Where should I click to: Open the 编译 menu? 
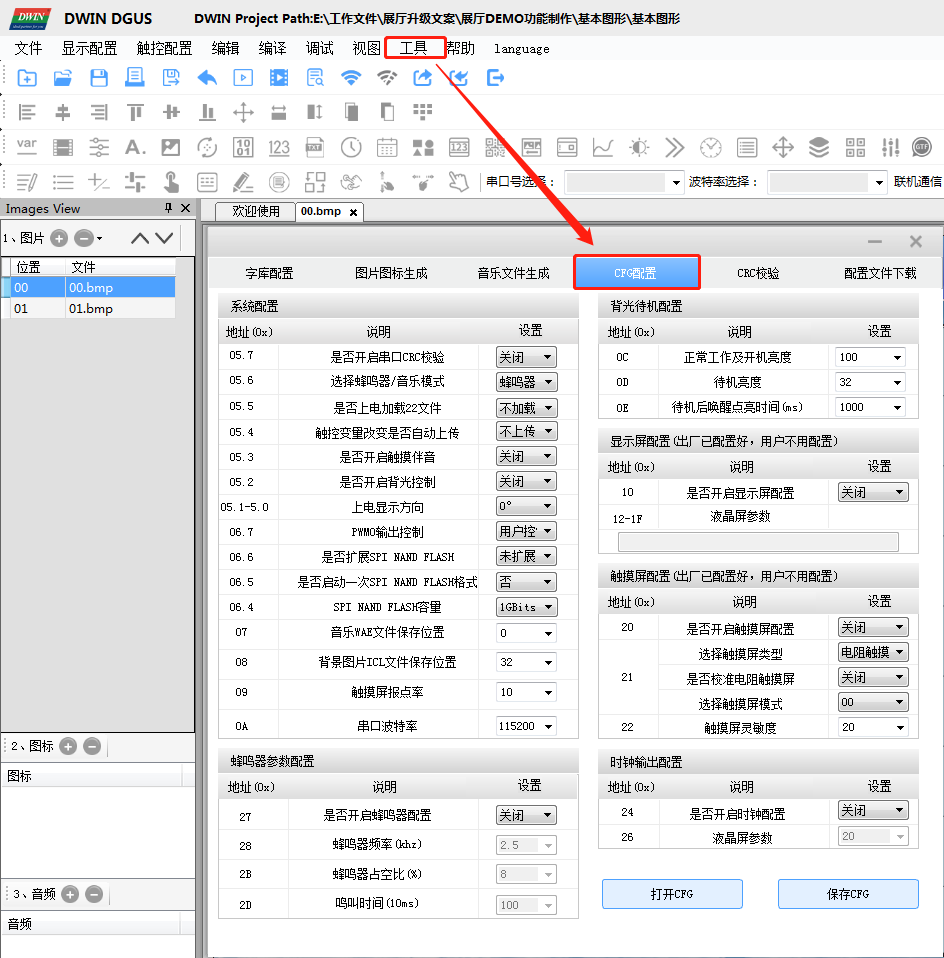coord(271,47)
